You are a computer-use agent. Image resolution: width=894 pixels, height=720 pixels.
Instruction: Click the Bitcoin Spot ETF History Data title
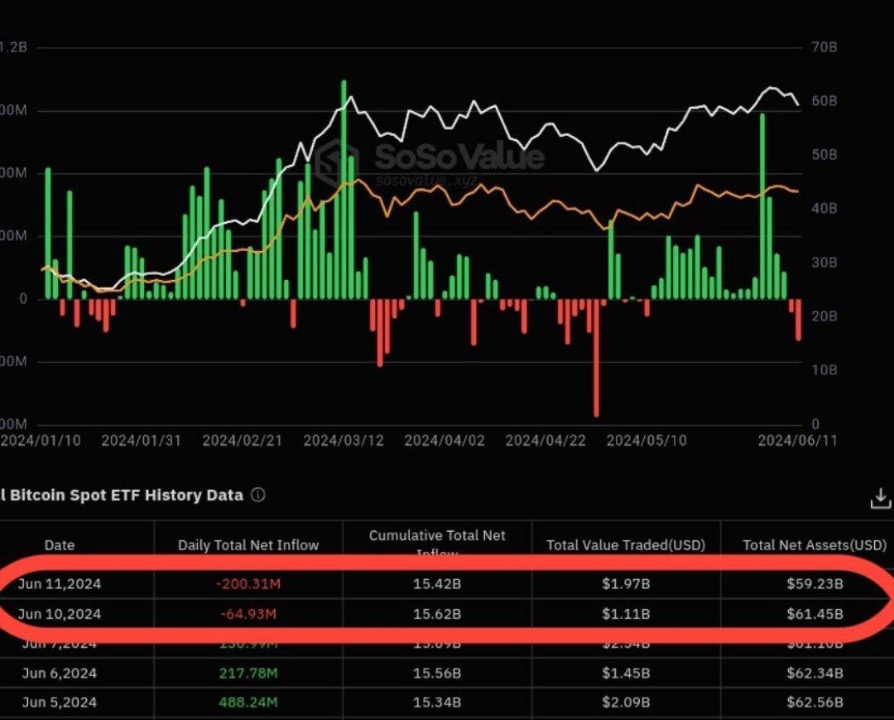pyautogui.click(x=125, y=495)
